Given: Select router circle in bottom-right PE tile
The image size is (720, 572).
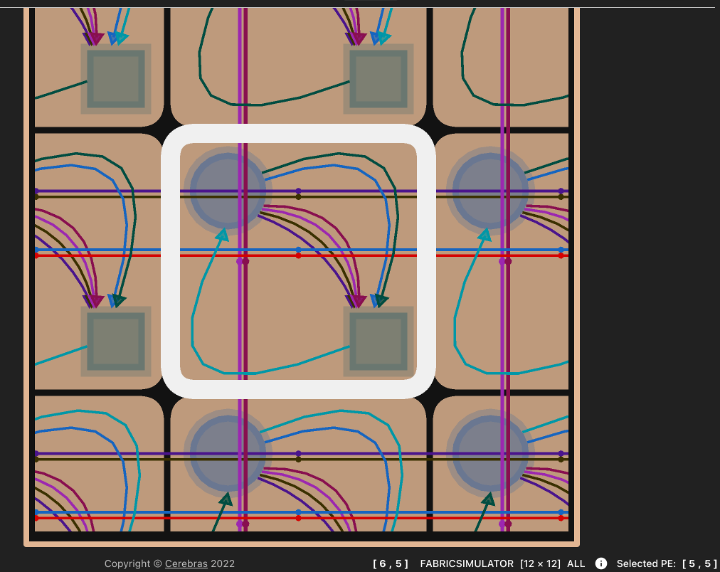Looking at the screenshot, I should (489, 453).
